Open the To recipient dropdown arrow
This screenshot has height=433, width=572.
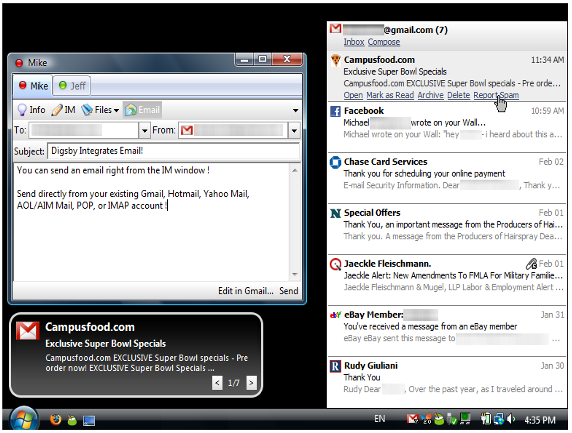[144, 130]
